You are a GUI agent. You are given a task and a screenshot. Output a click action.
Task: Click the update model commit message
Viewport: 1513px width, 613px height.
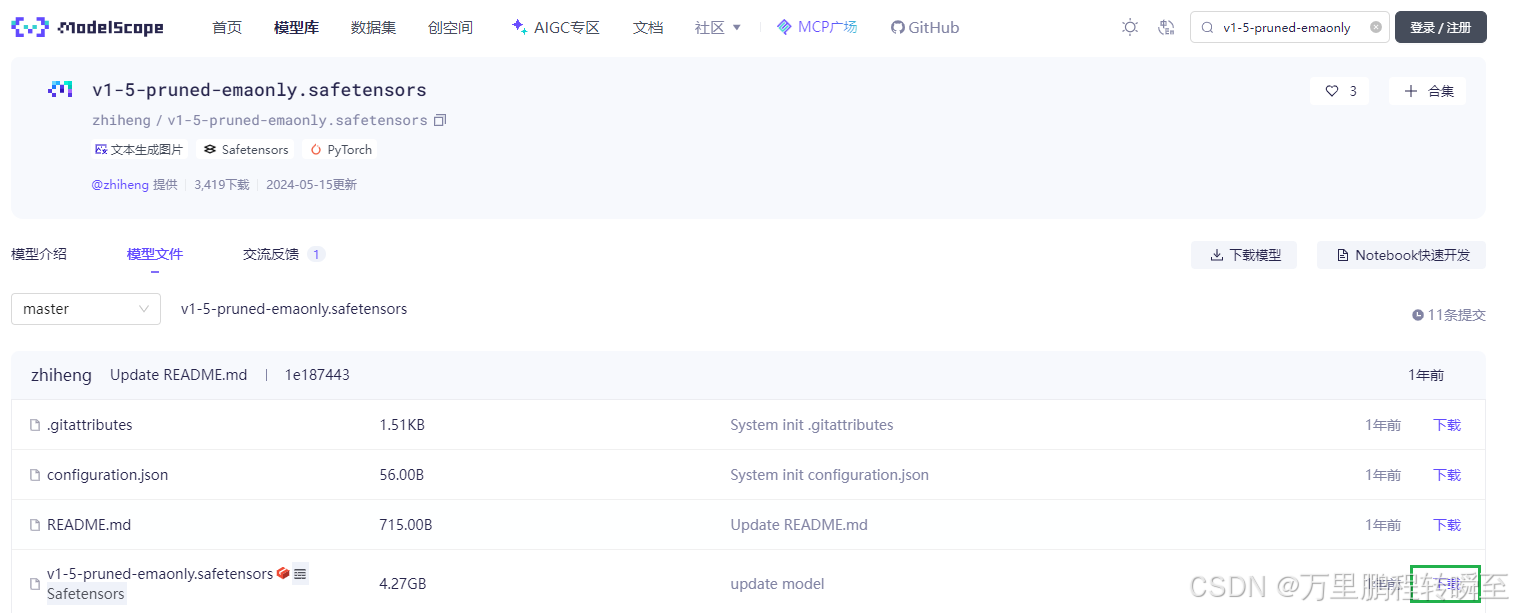click(x=778, y=584)
